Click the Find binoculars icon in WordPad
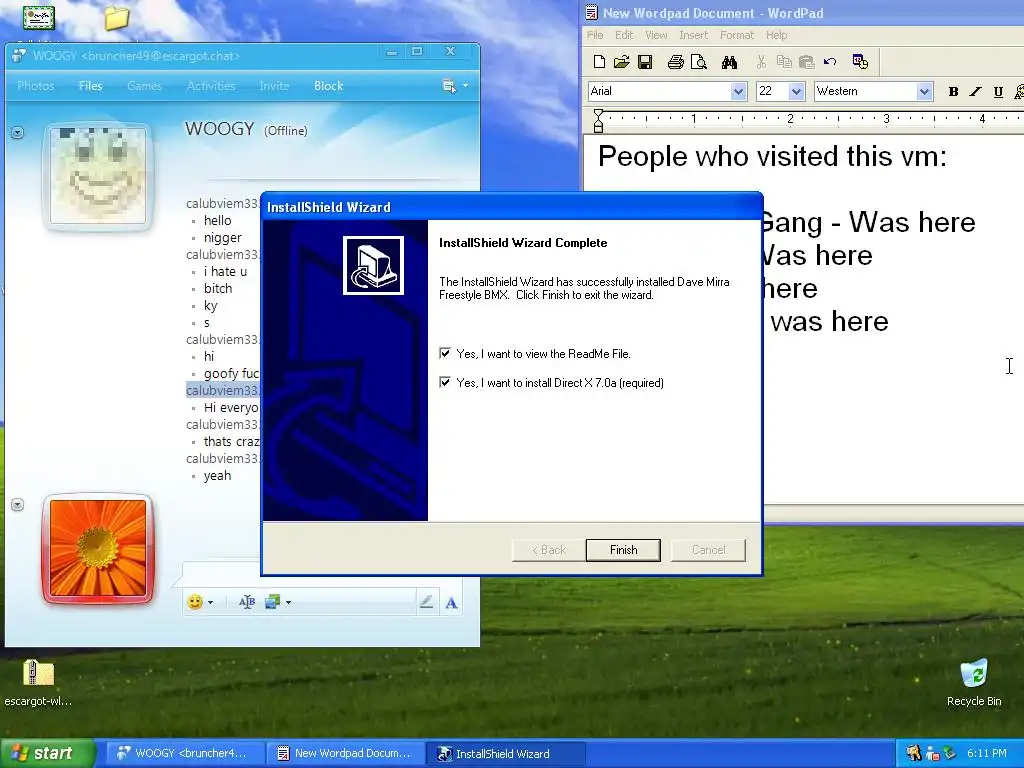The width and height of the screenshot is (1024, 768). point(729,62)
